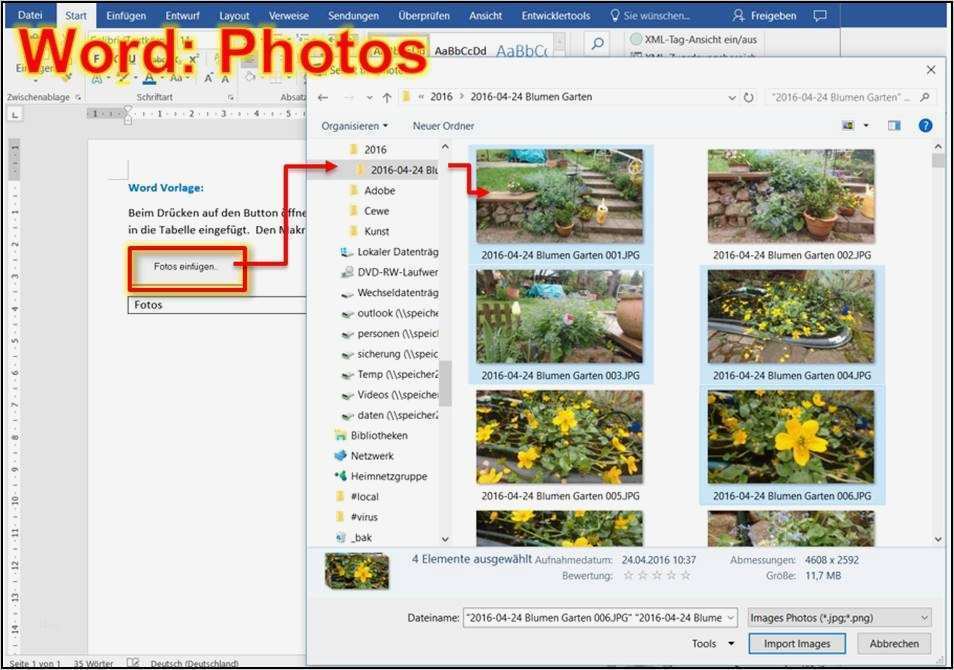Click the text highlight color icon
Image resolution: width=954 pixels, height=670 pixels.
coord(124,79)
